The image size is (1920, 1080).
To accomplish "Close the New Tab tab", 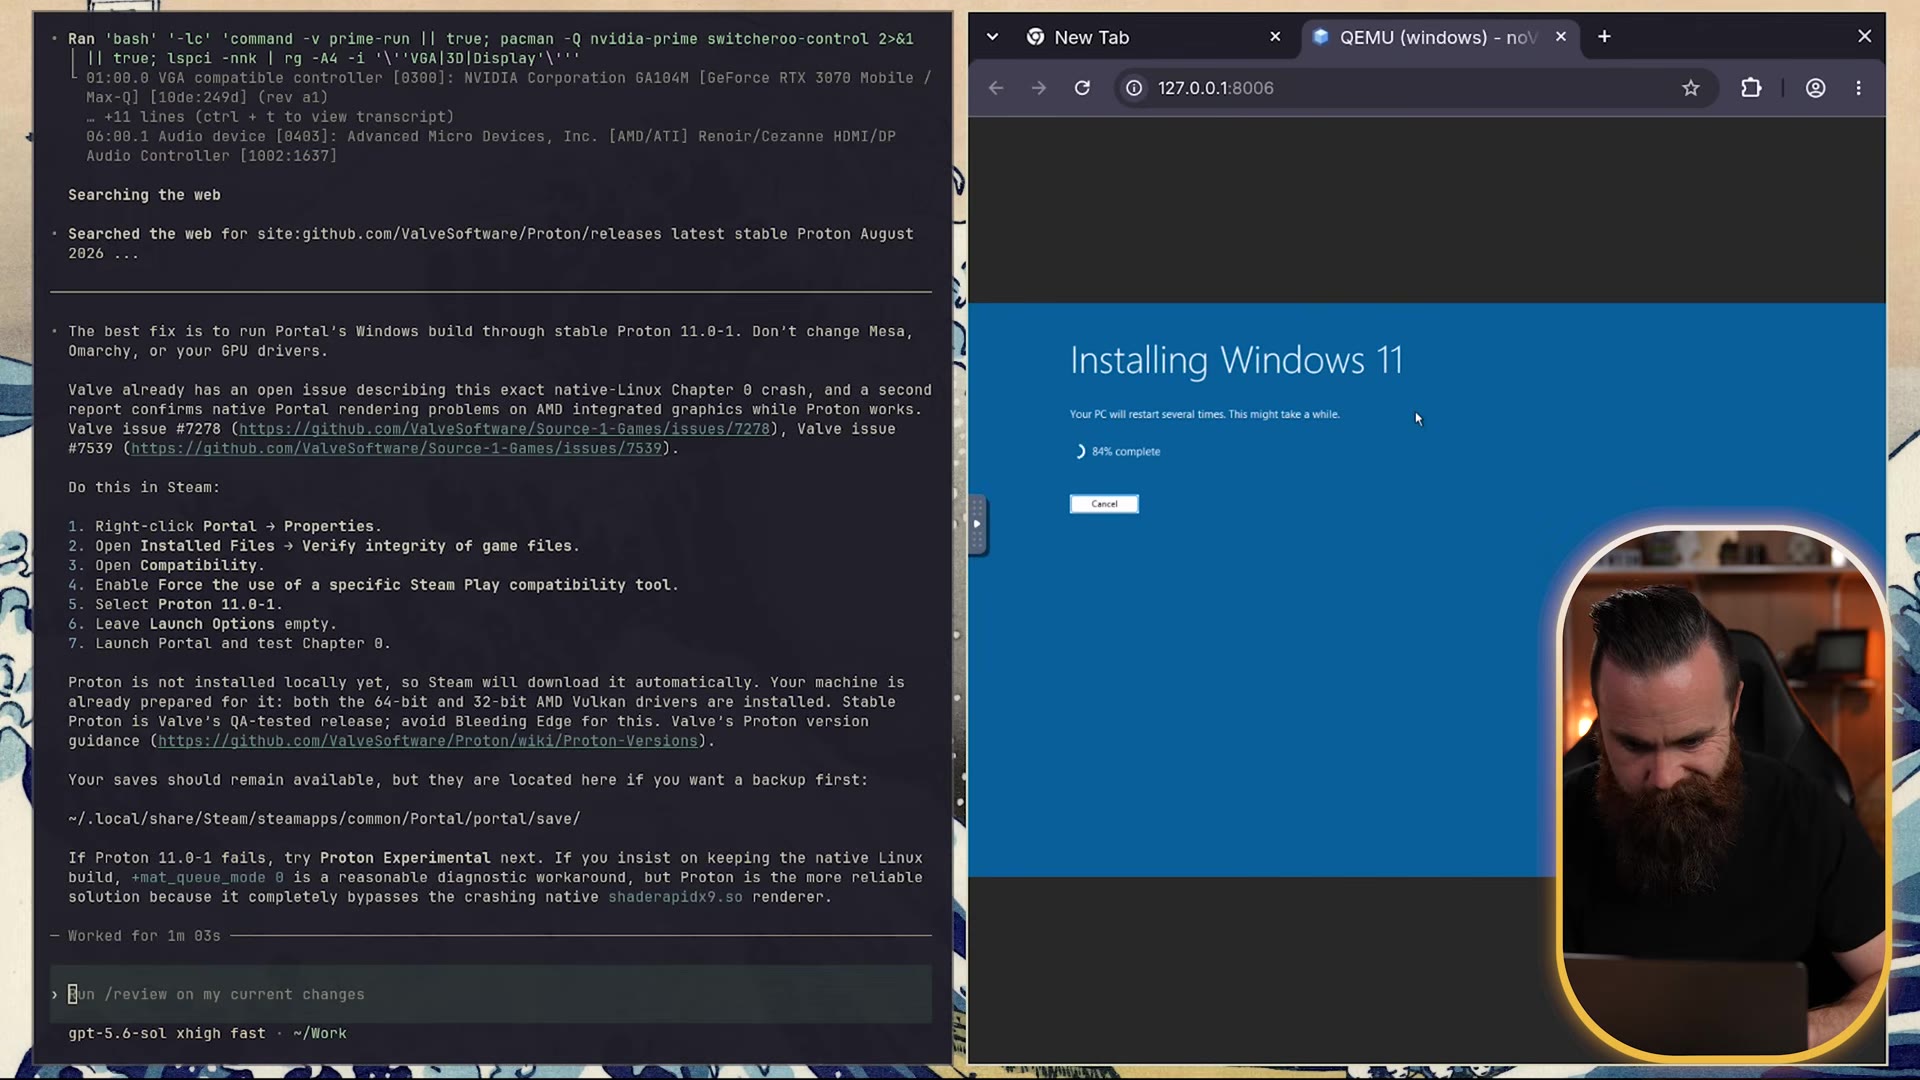I will coord(1275,37).
